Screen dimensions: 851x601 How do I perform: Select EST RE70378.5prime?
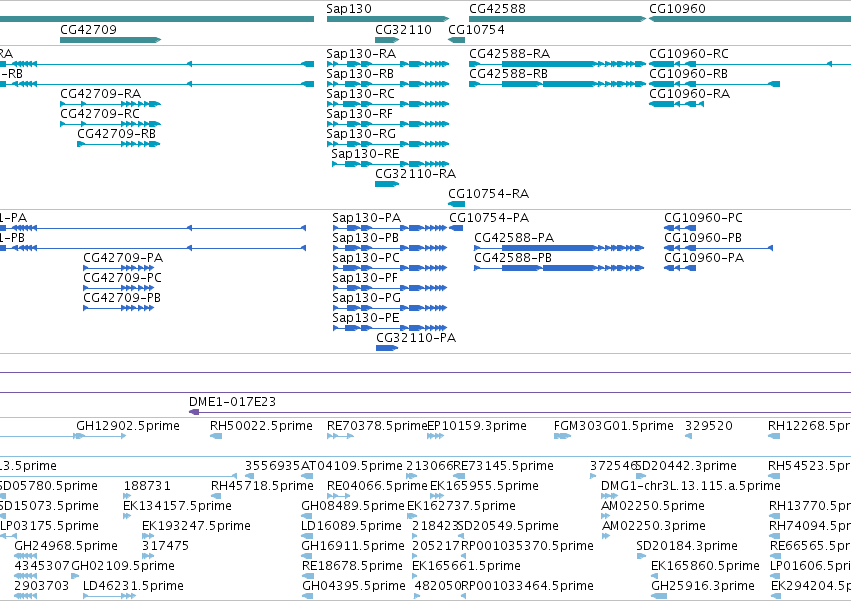[x=377, y=426]
